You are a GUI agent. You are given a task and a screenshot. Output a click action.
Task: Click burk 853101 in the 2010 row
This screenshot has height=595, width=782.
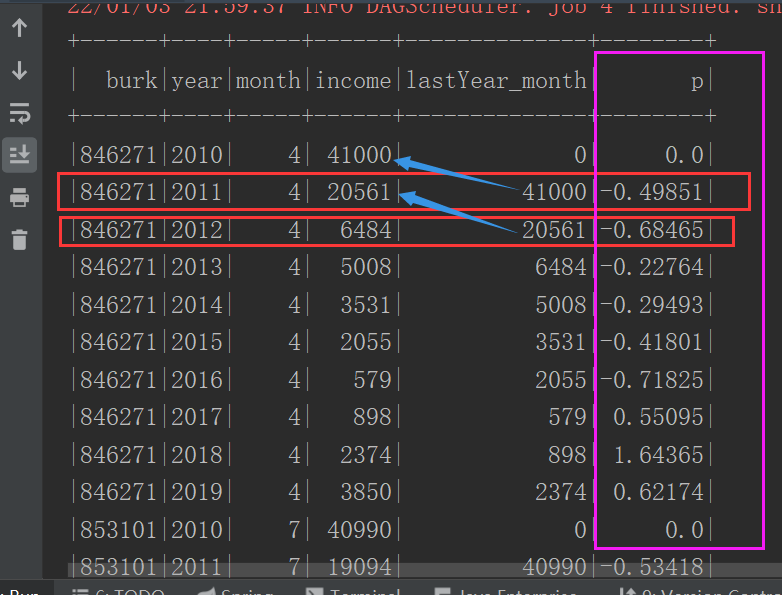coord(118,530)
